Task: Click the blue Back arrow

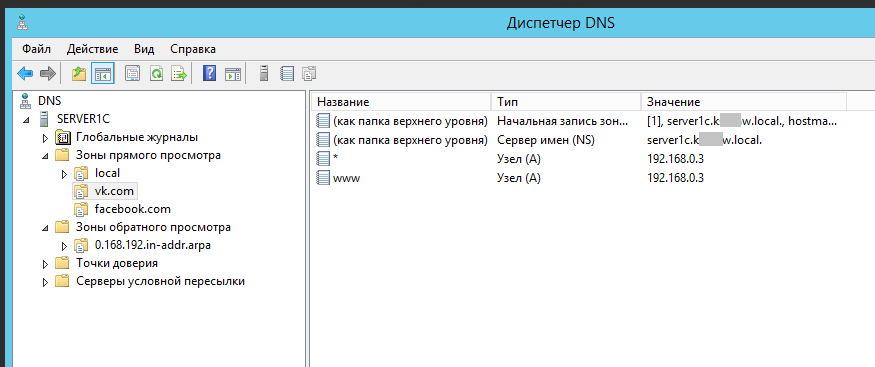Action: coord(25,73)
